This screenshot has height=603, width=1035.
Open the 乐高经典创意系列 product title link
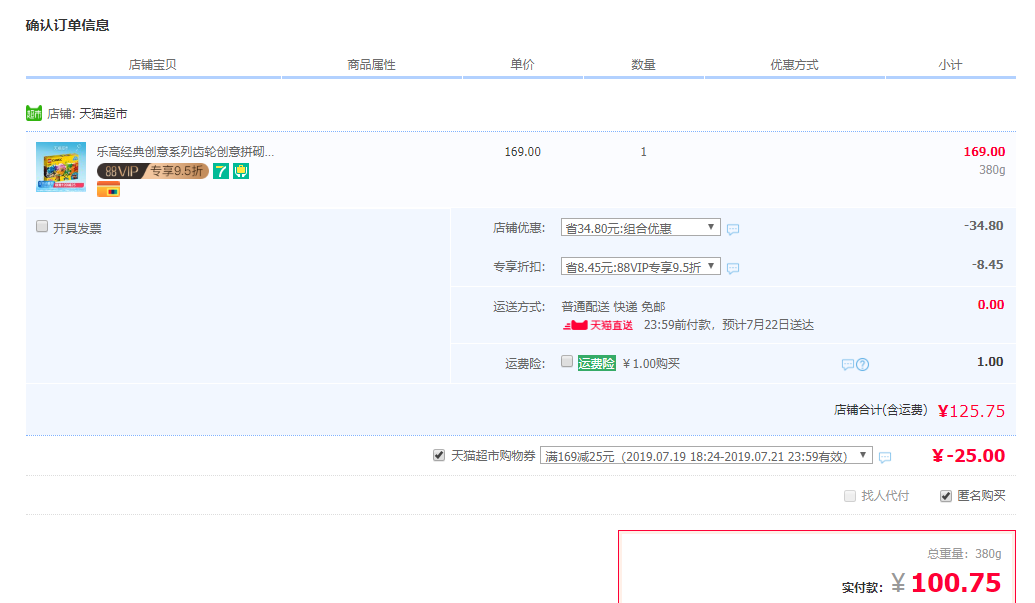click(185, 152)
